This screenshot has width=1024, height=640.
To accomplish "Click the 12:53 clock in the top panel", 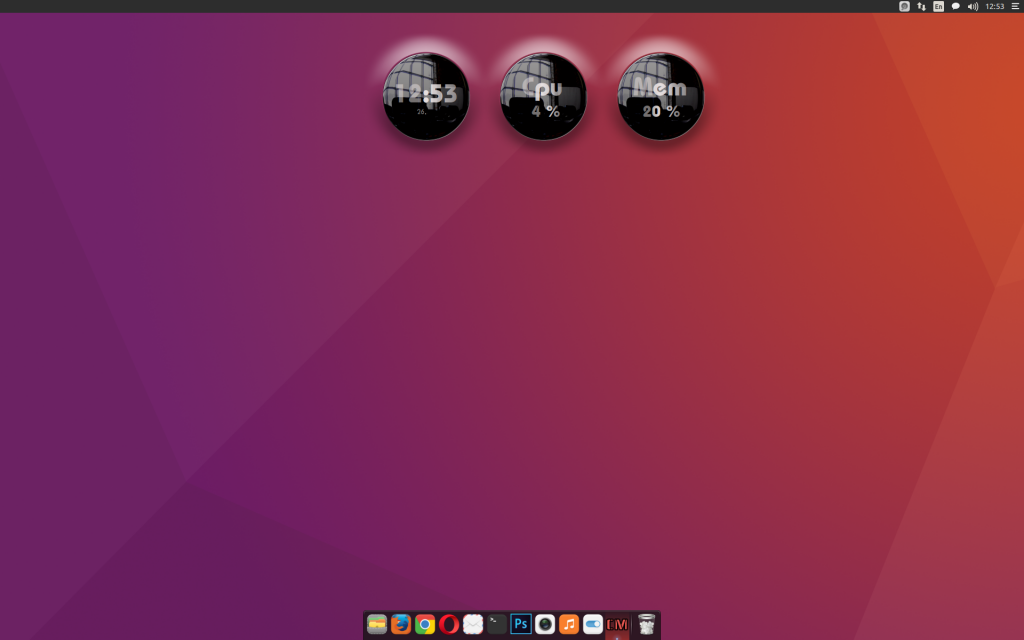I will 995,7.
